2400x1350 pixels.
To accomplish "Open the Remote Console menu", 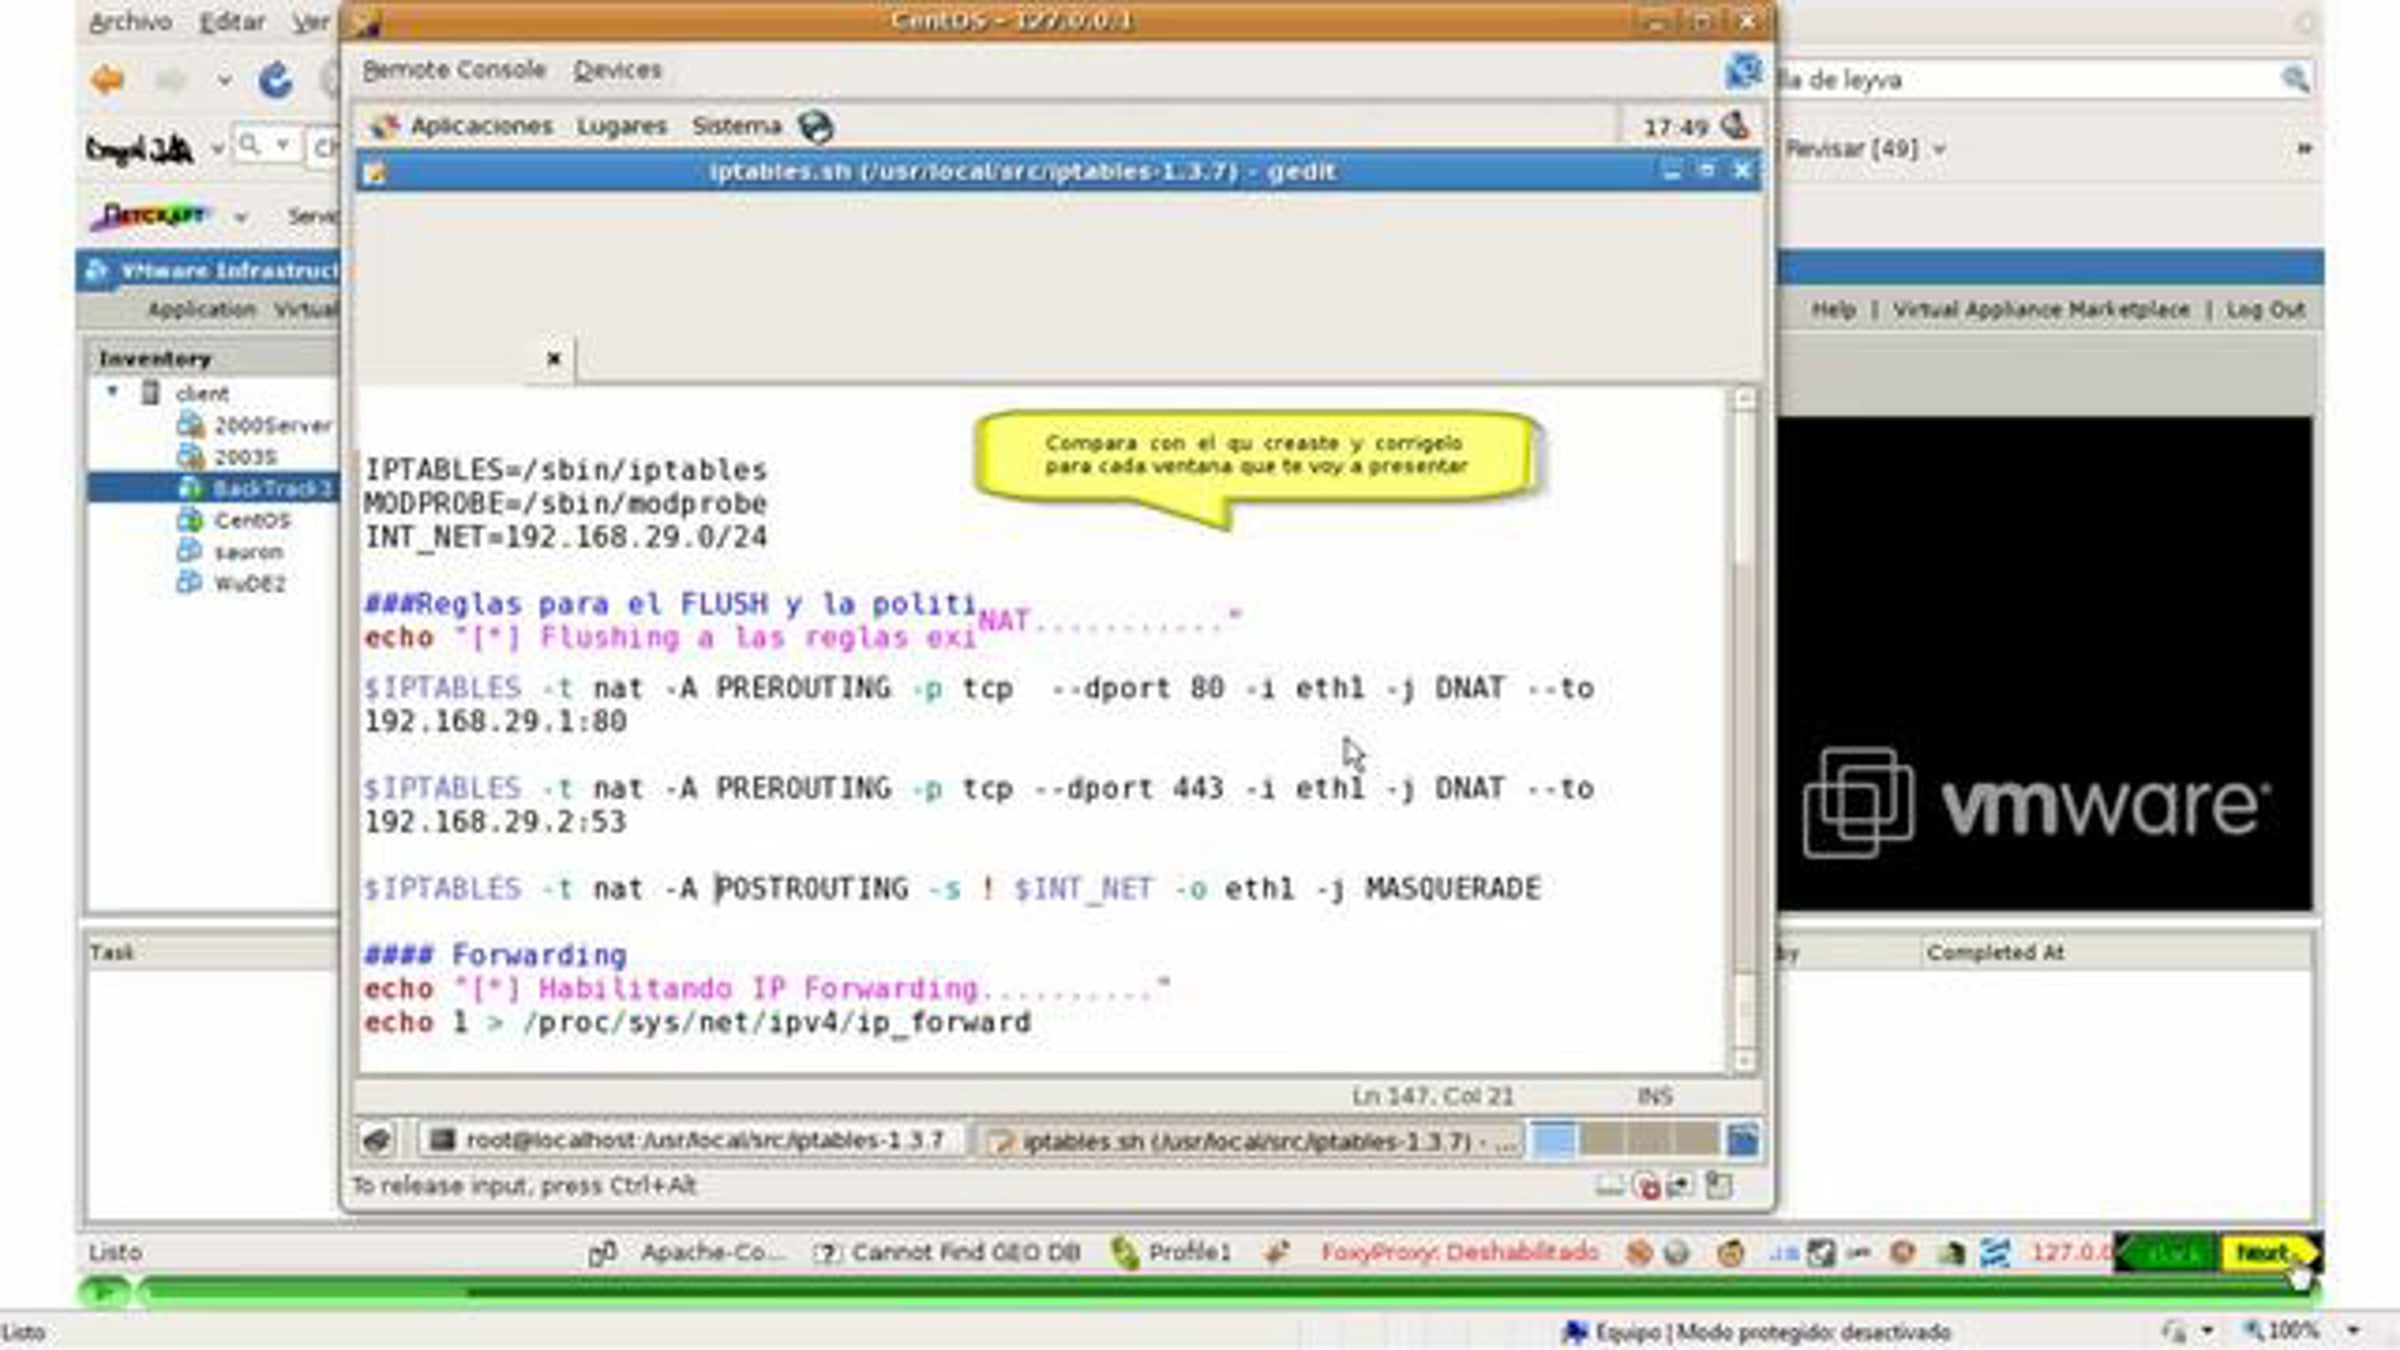I will [454, 70].
